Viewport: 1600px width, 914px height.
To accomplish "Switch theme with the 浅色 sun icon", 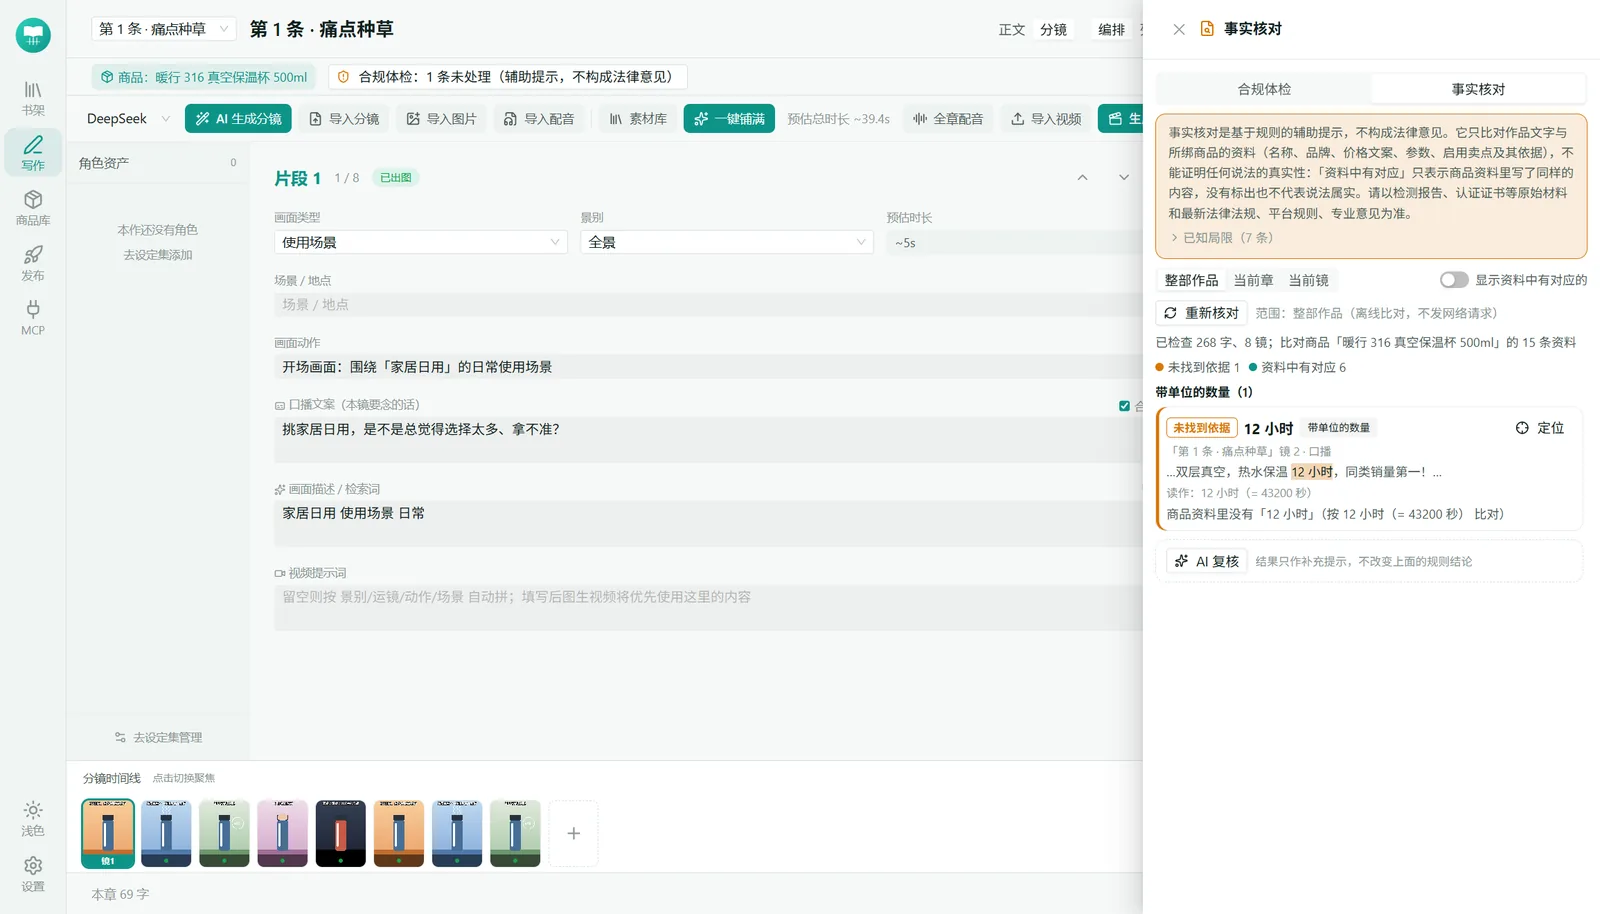I will click(33, 818).
